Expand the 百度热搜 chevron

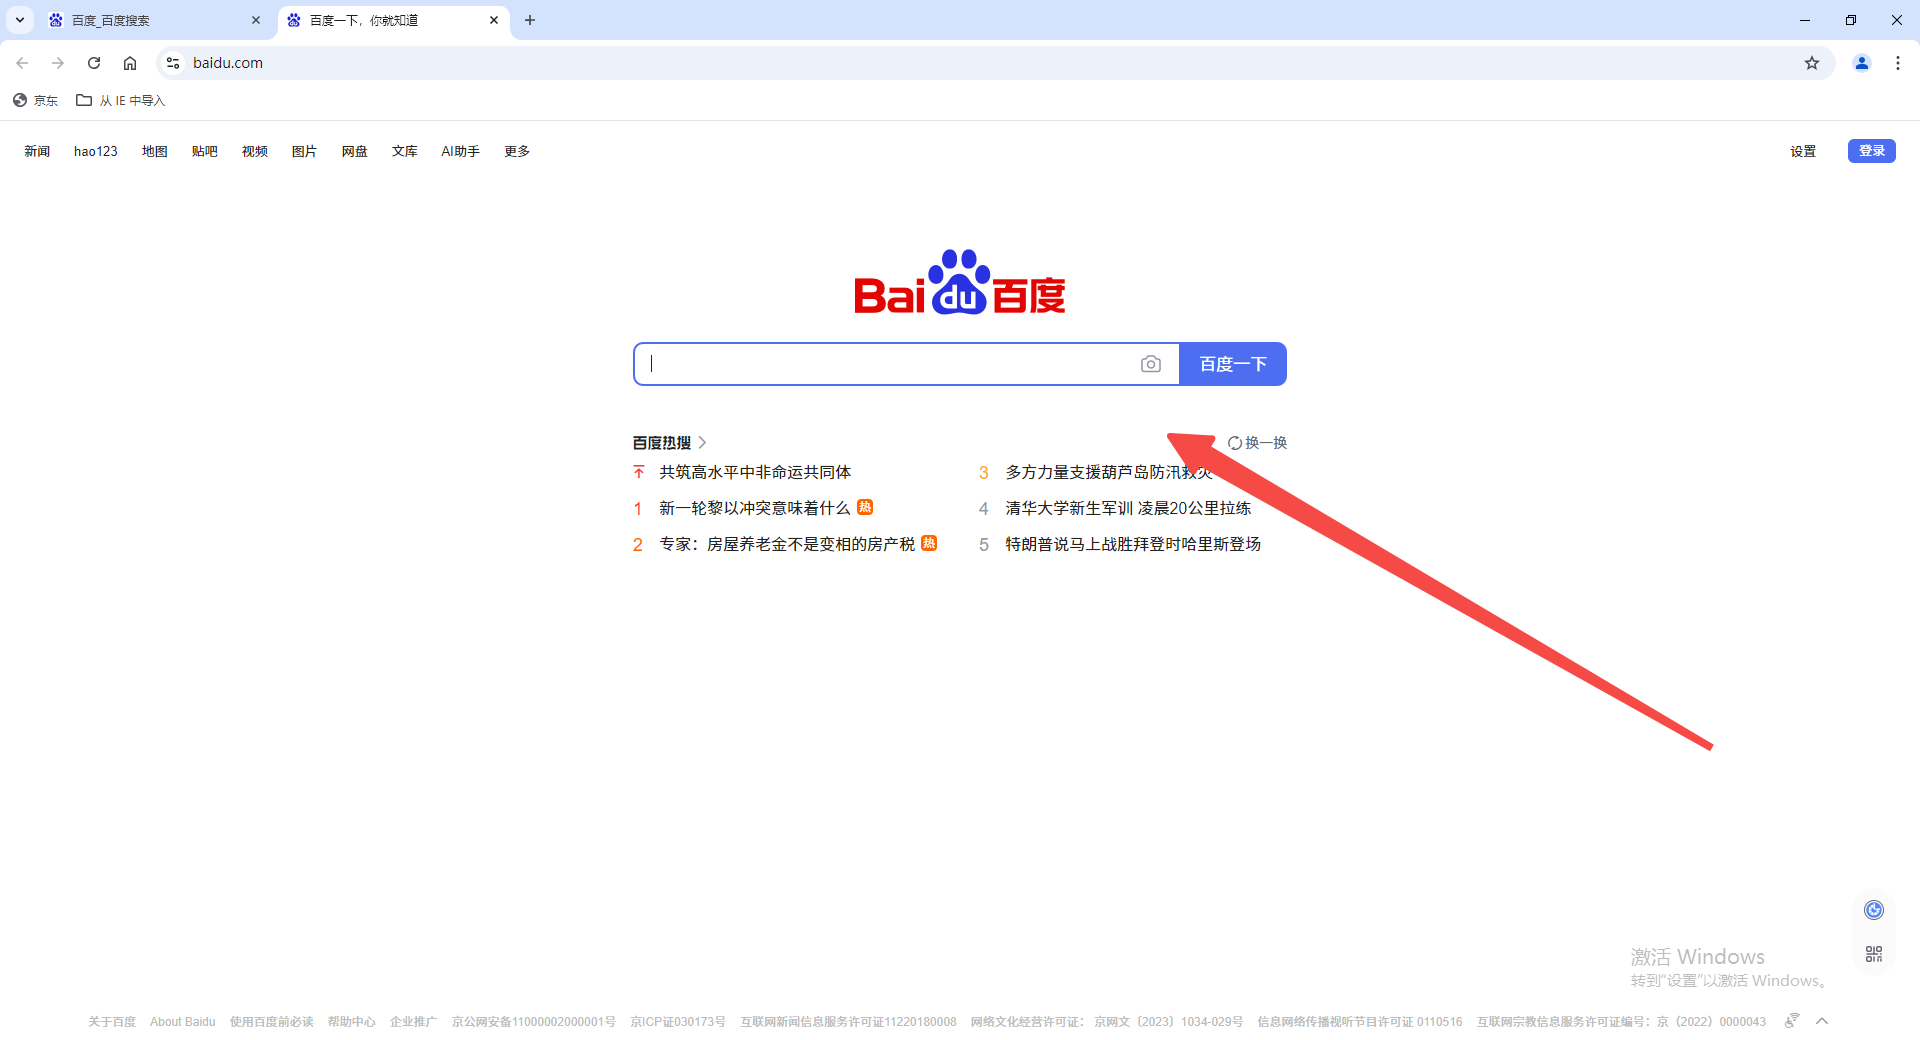(702, 442)
